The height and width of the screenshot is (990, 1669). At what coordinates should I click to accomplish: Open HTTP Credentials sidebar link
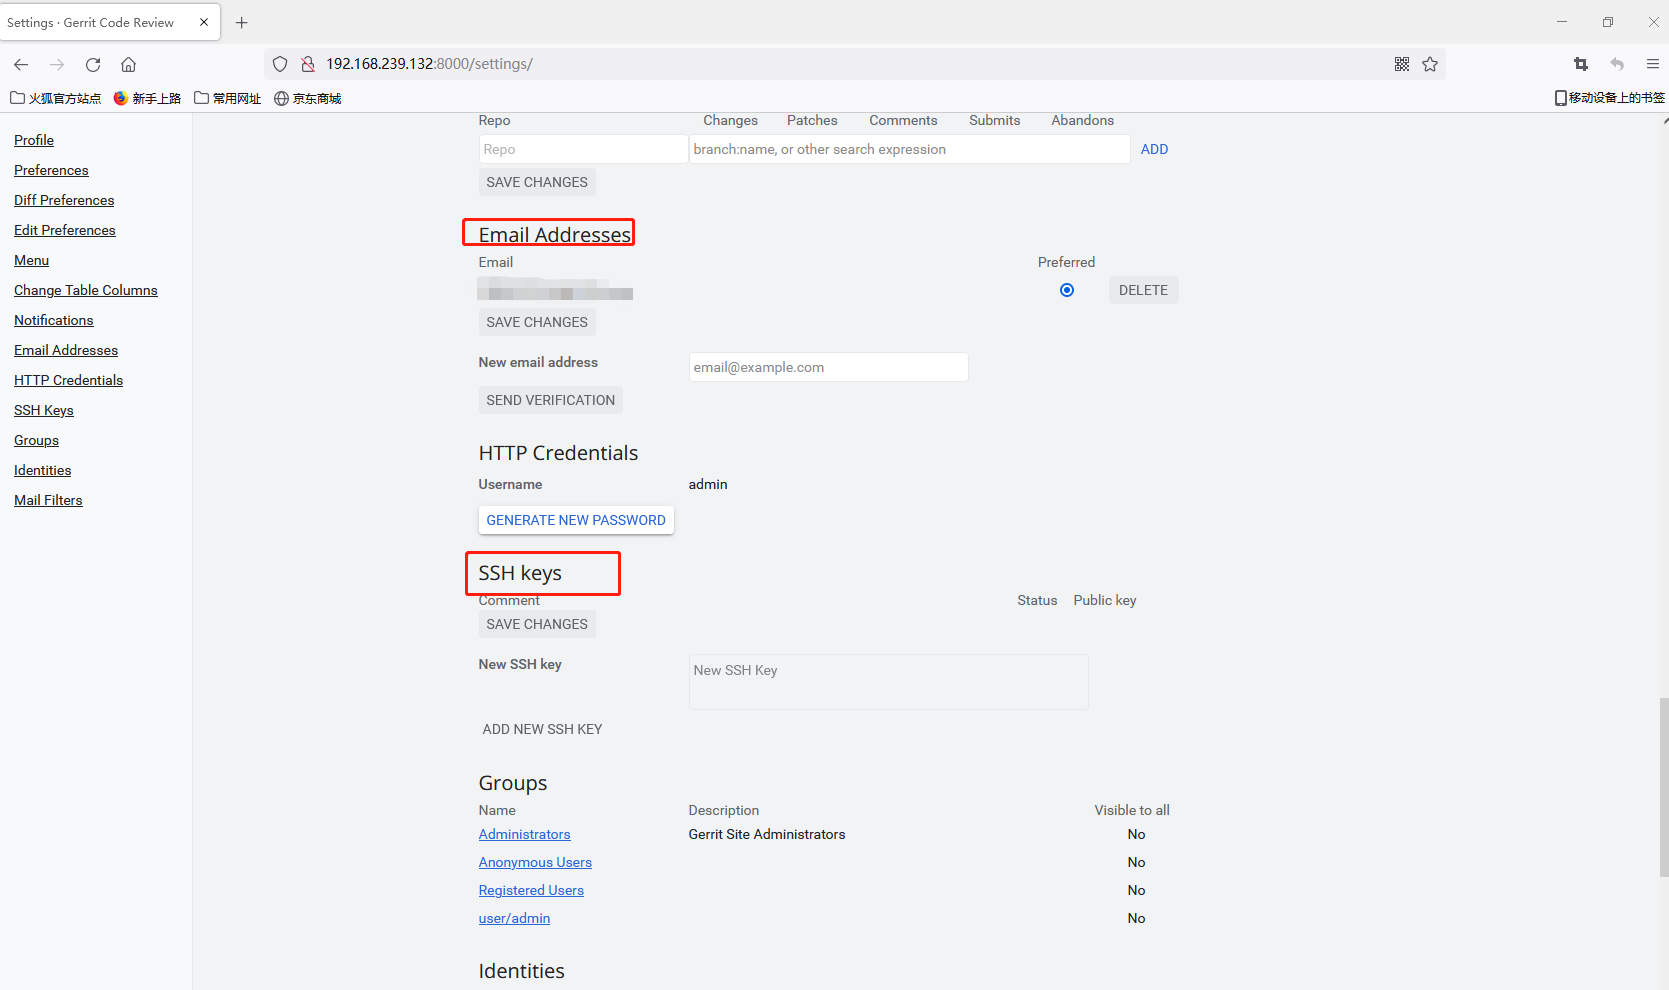tap(68, 380)
